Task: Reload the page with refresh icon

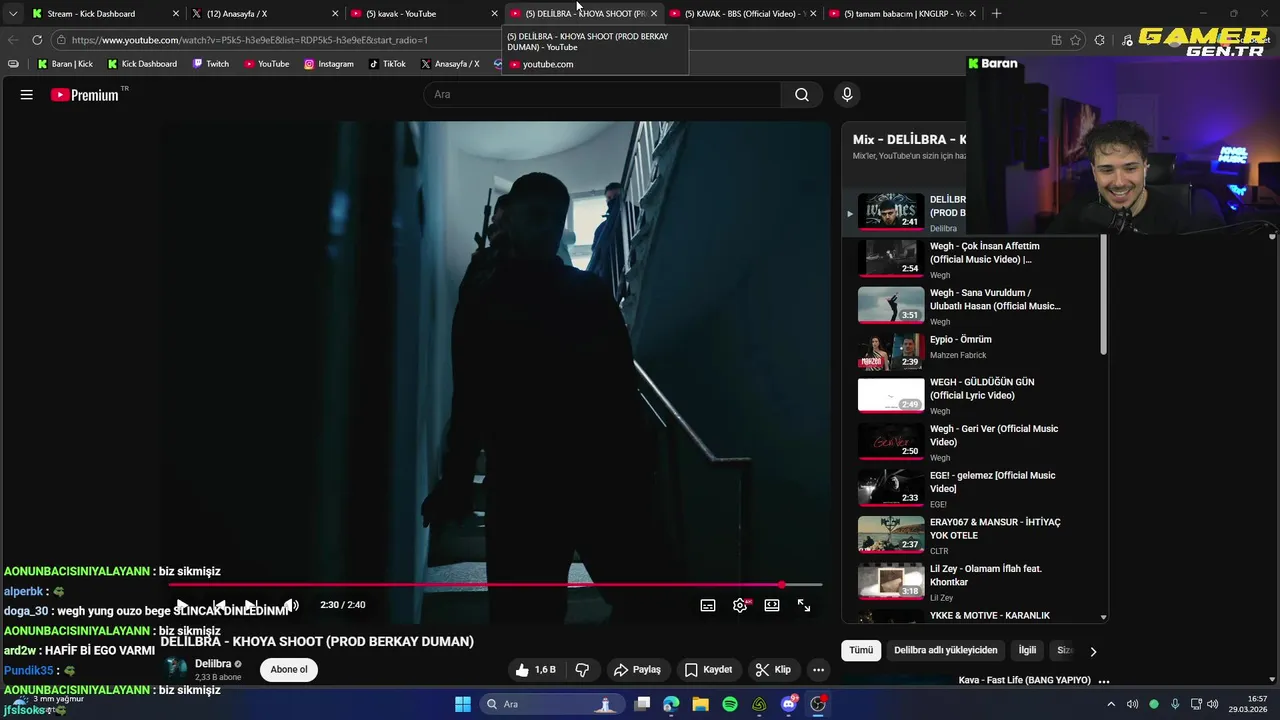Action: 37,40
